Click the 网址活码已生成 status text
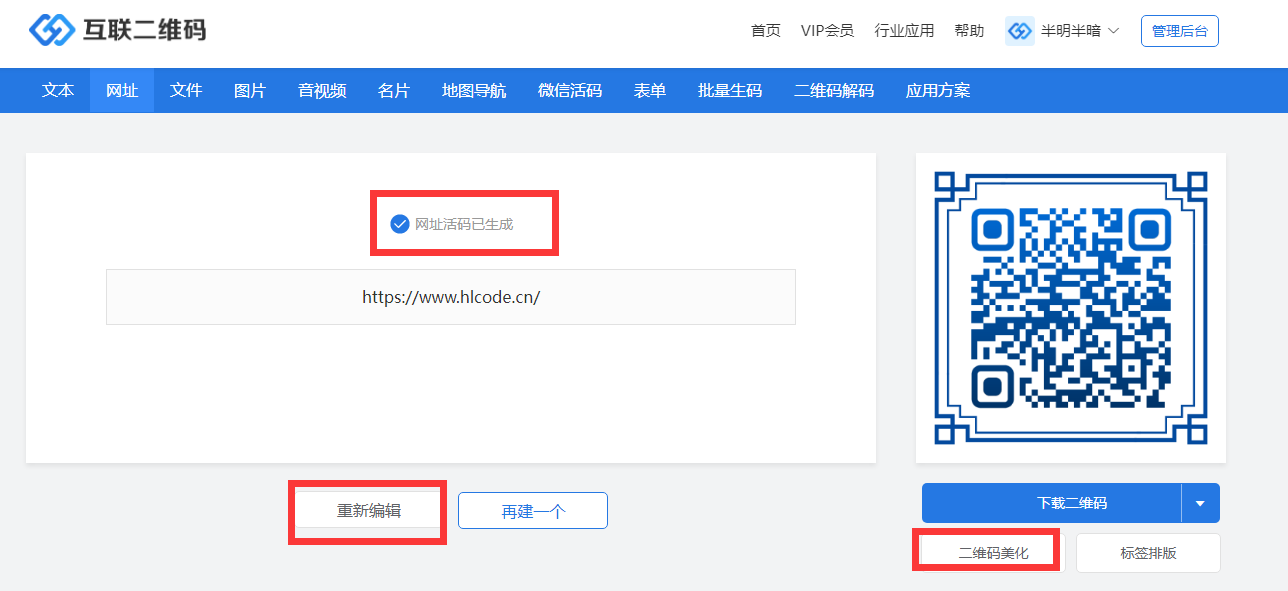 click(x=464, y=224)
